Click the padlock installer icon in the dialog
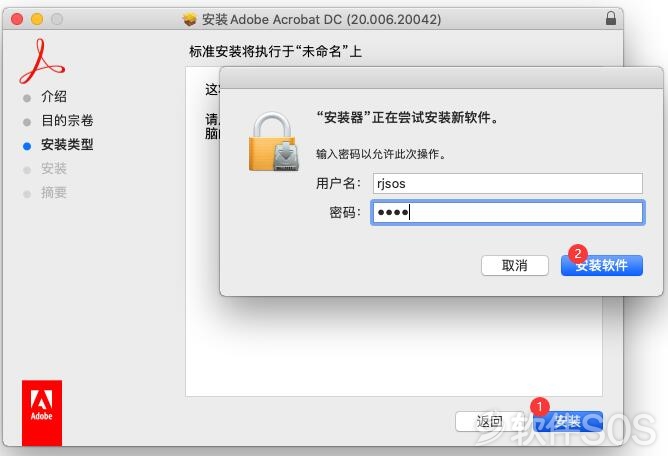The width and height of the screenshot is (668, 456). (274, 141)
